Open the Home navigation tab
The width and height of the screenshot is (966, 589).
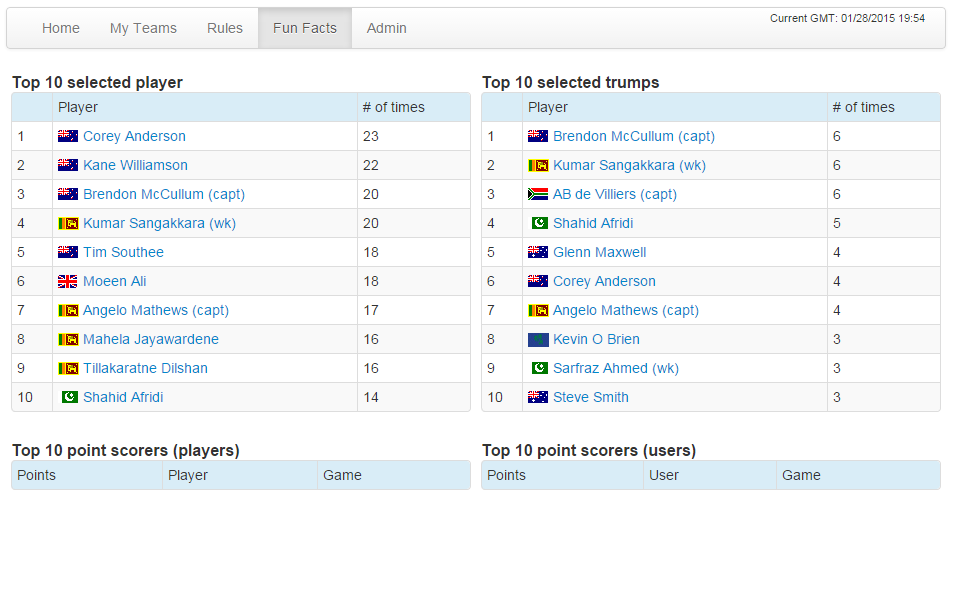[x=61, y=28]
